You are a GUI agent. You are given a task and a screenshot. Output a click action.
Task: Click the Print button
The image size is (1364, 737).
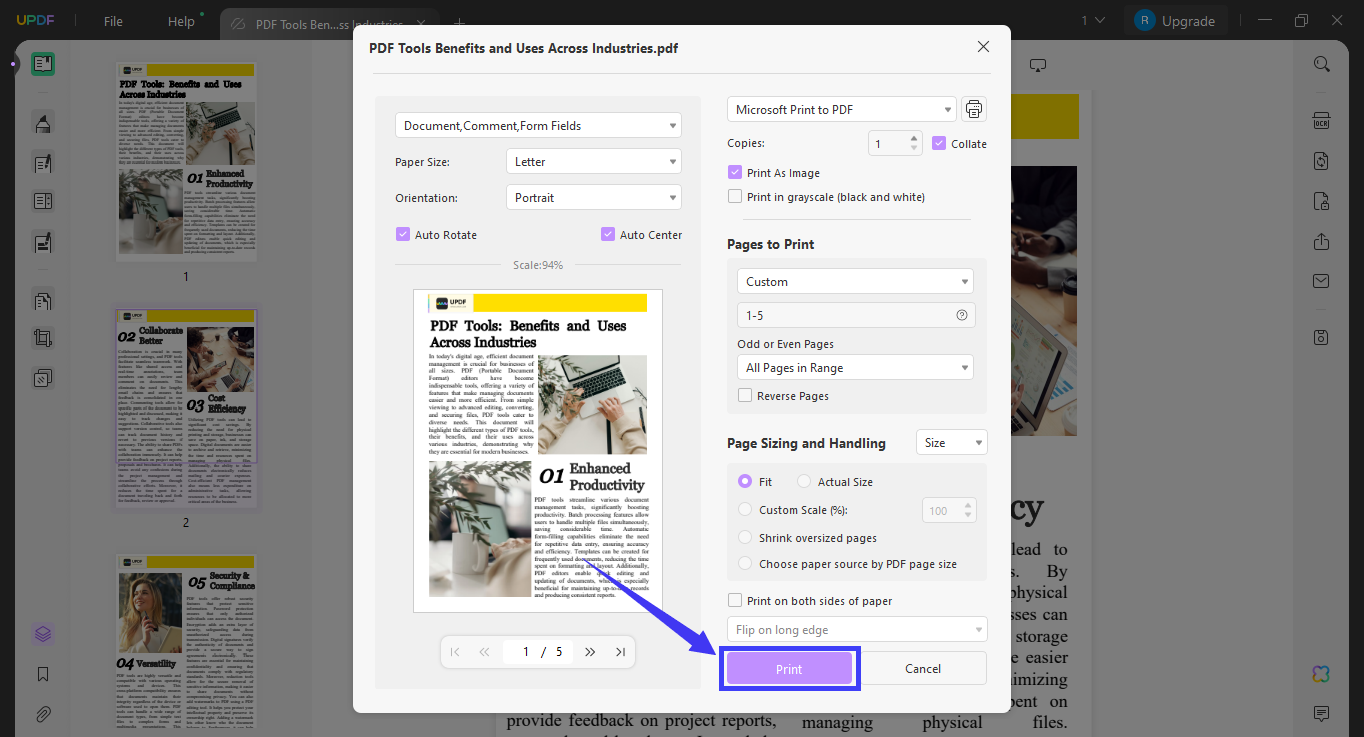(789, 668)
